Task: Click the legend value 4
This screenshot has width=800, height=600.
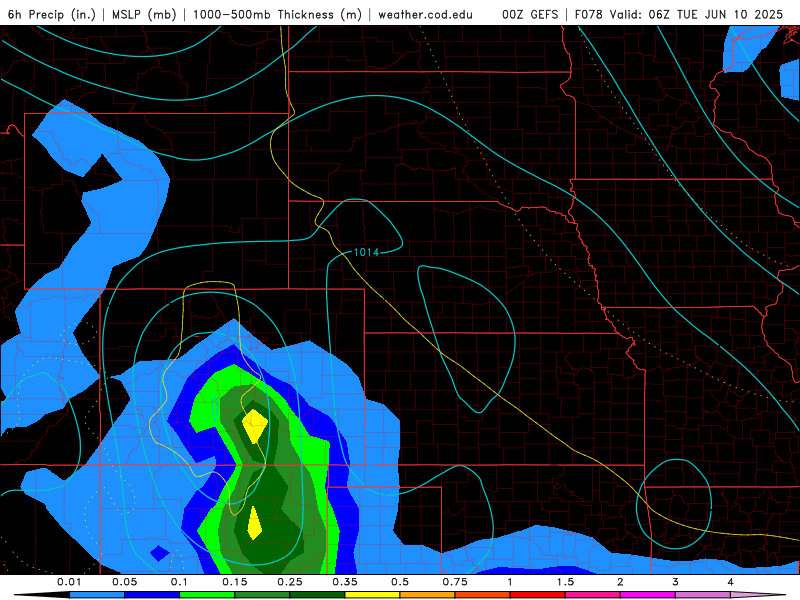Action: [731, 582]
